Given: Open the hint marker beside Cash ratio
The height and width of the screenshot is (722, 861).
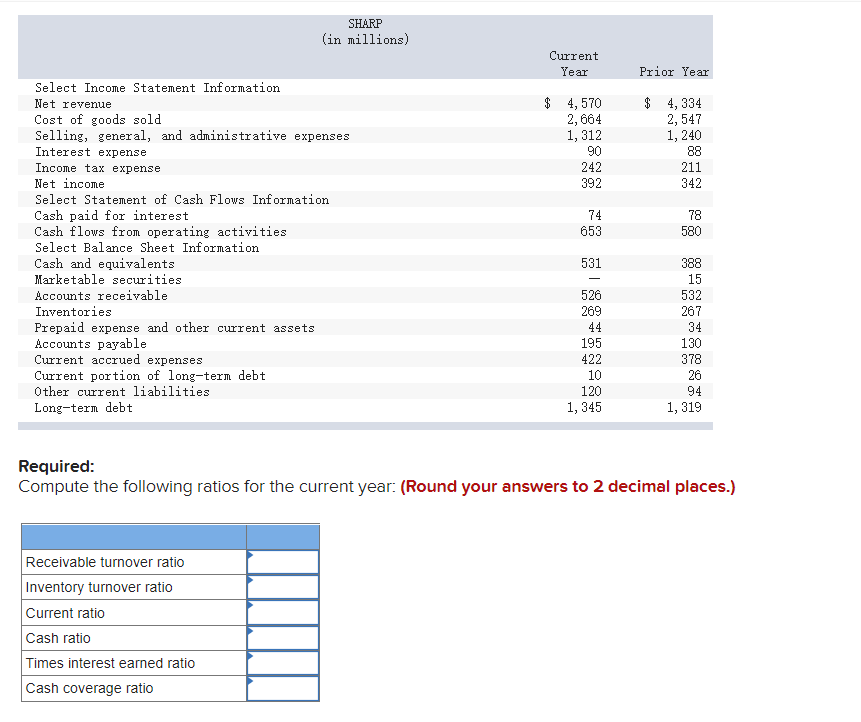Looking at the screenshot, I should point(250,631).
